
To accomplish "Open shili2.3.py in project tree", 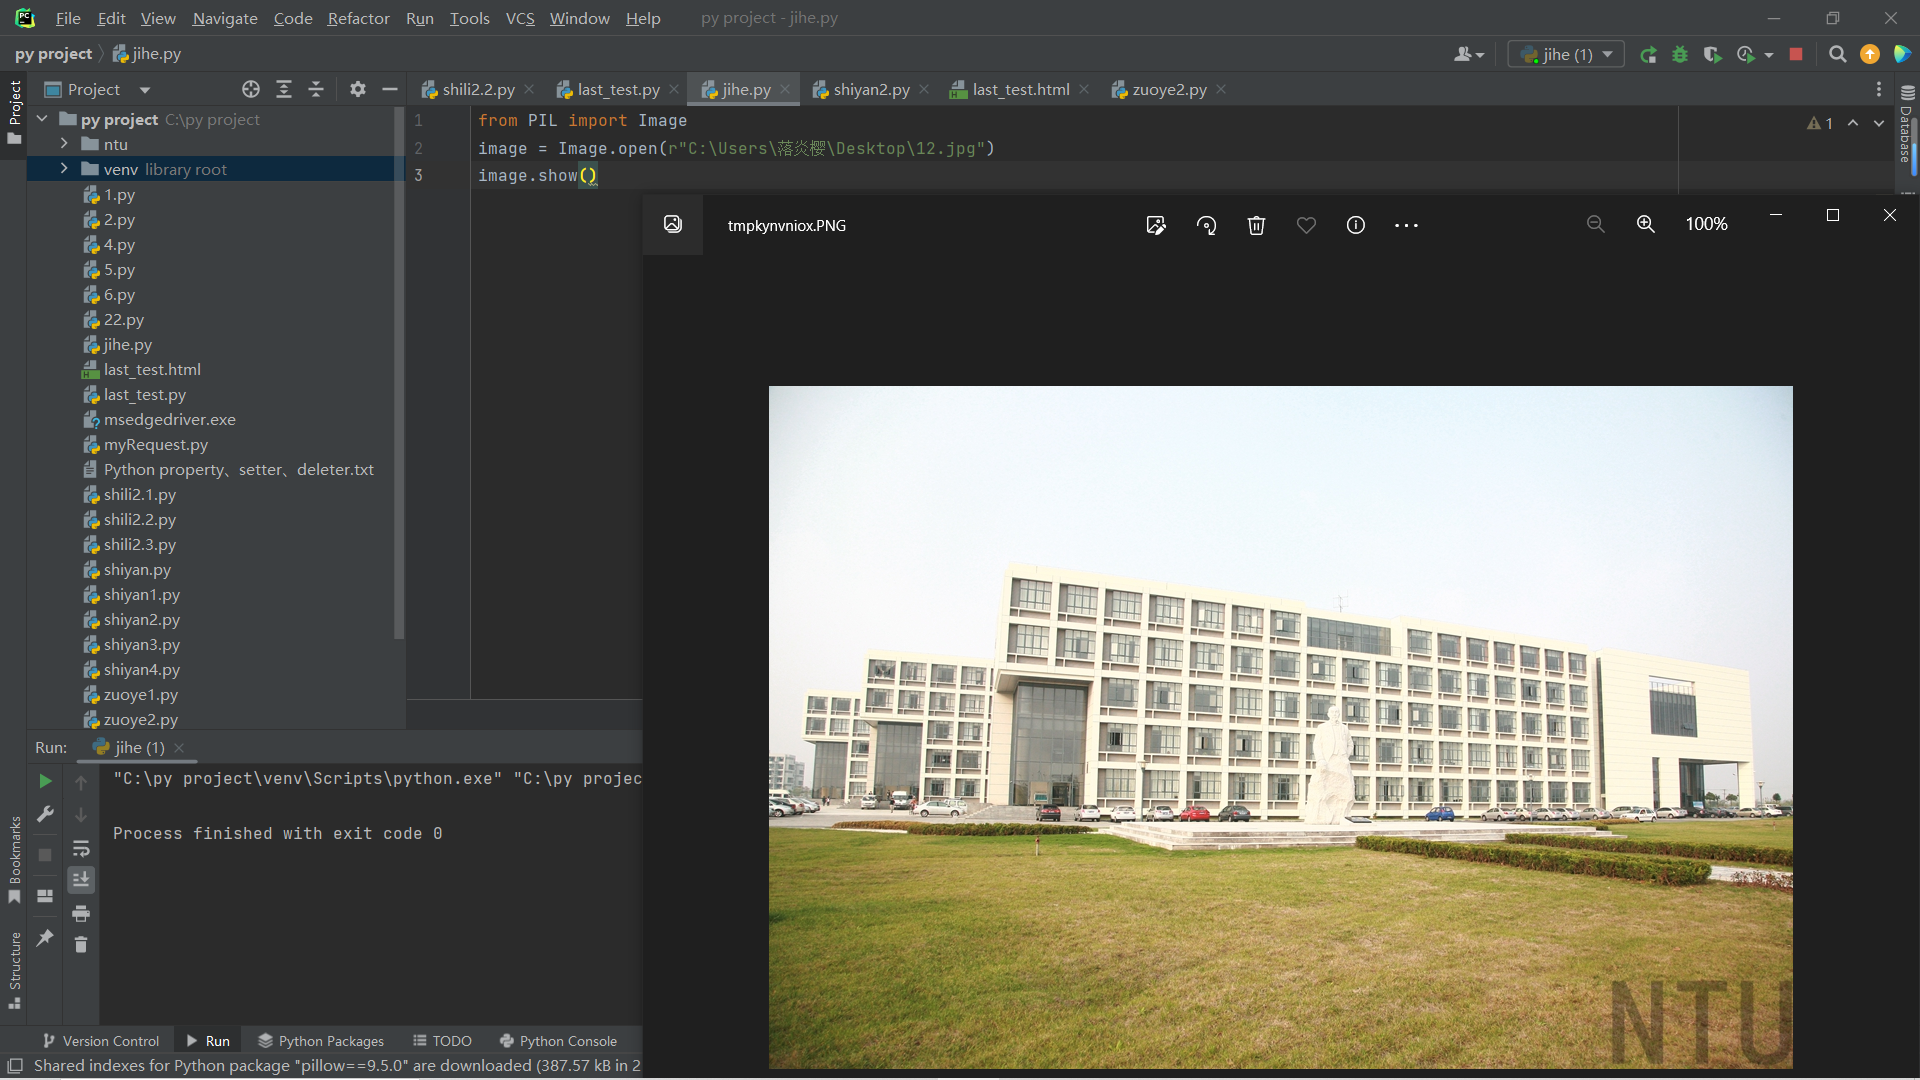I will (x=139, y=545).
